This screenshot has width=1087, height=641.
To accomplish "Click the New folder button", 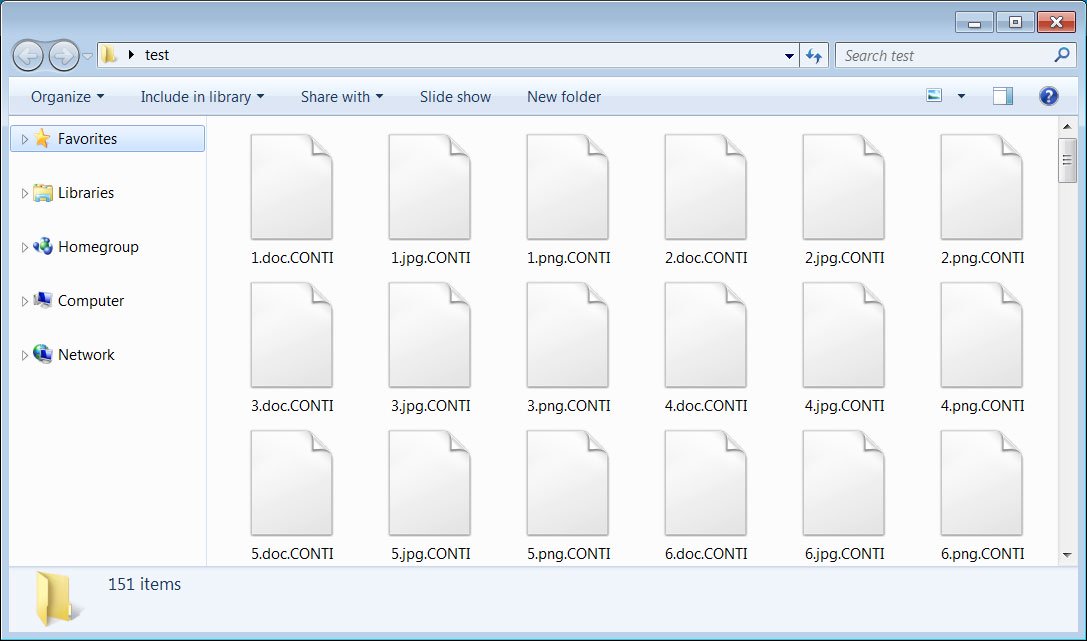I will click(x=564, y=97).
